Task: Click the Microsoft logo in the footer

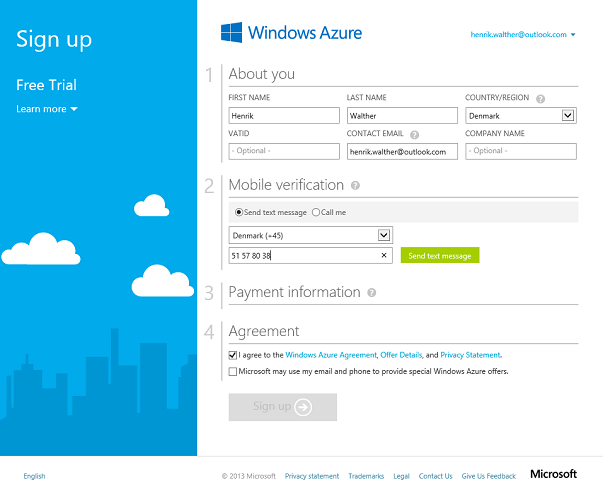Action: [553, 474]
